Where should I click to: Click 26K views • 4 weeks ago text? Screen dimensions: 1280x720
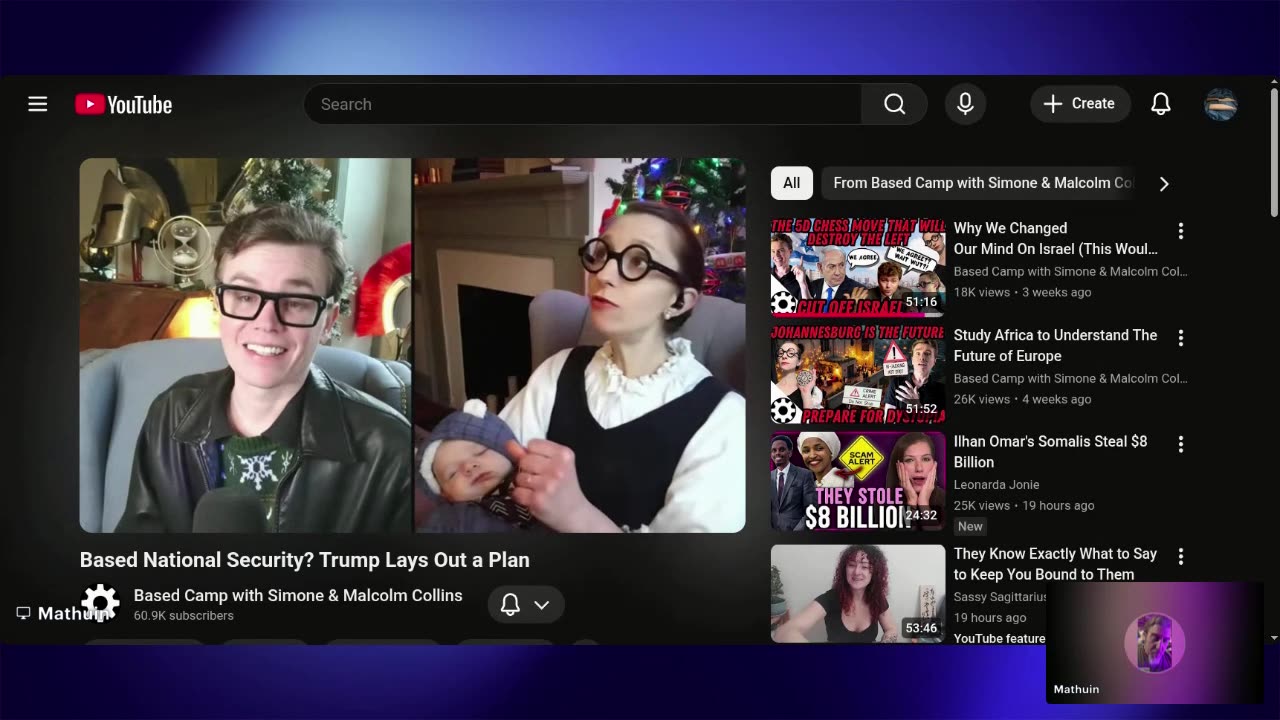(1022, 399)
